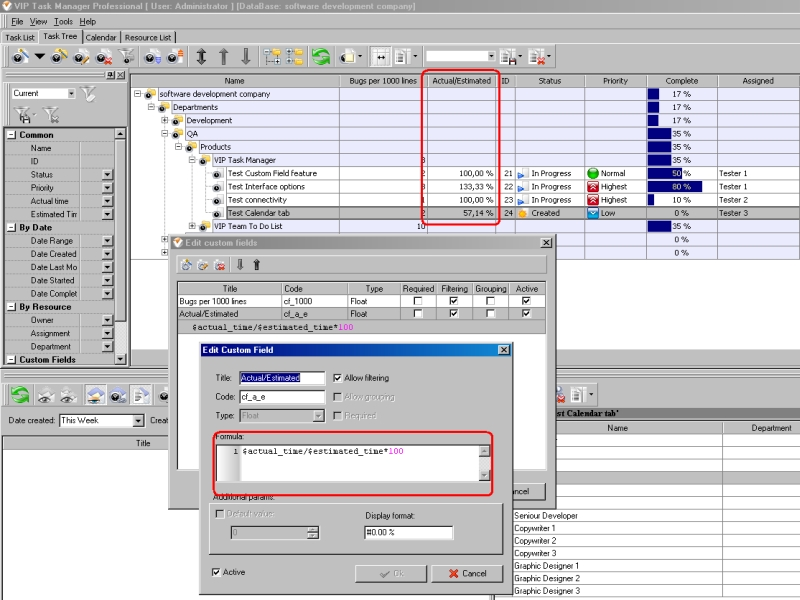Image resolution: width=800 pixels, height=600 pixels.
Task: Toggle Active checkbox for Actual/Estimated row
Action: [526, 314]
